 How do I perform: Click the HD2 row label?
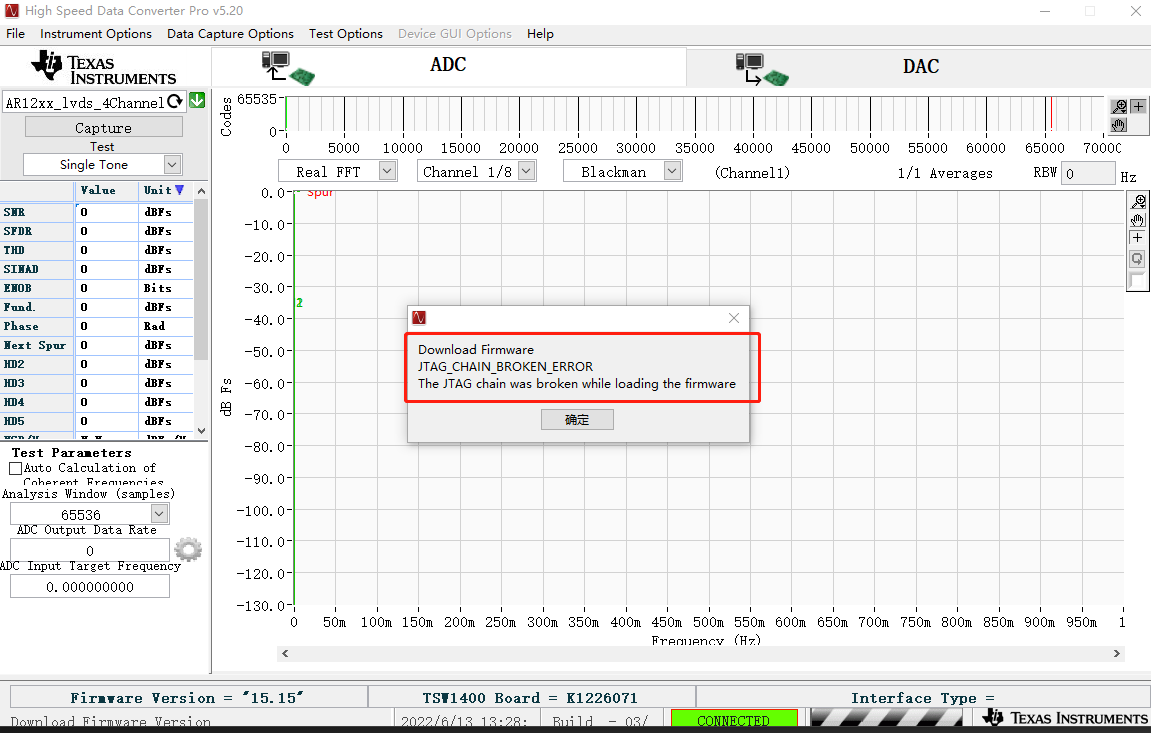[x=37, y=364]
